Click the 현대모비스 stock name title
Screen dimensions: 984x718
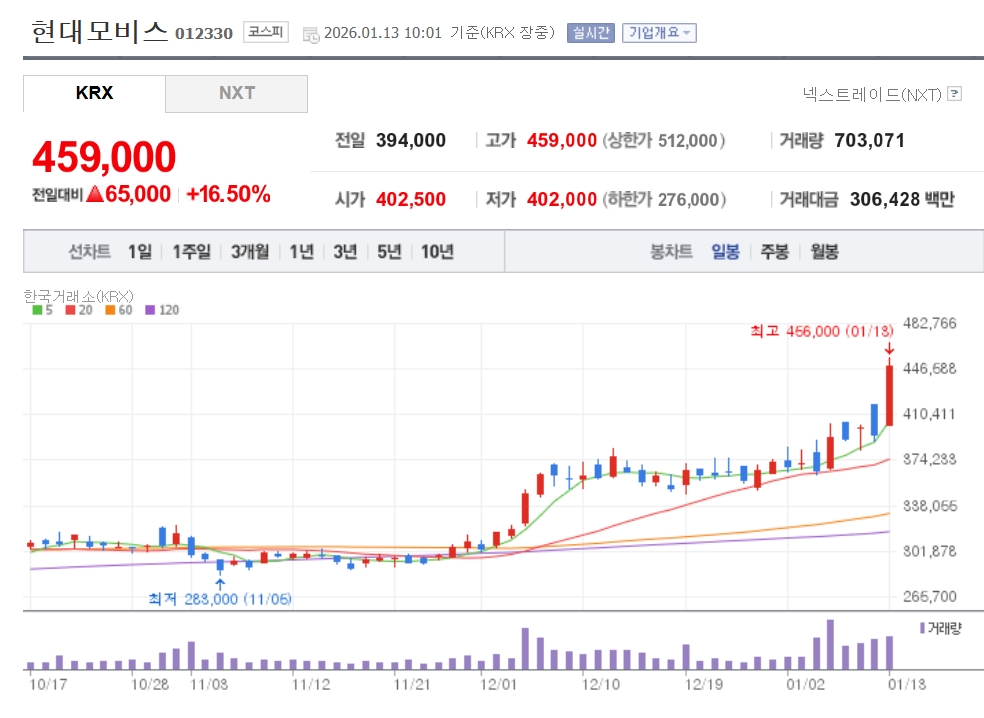point(99,31)
